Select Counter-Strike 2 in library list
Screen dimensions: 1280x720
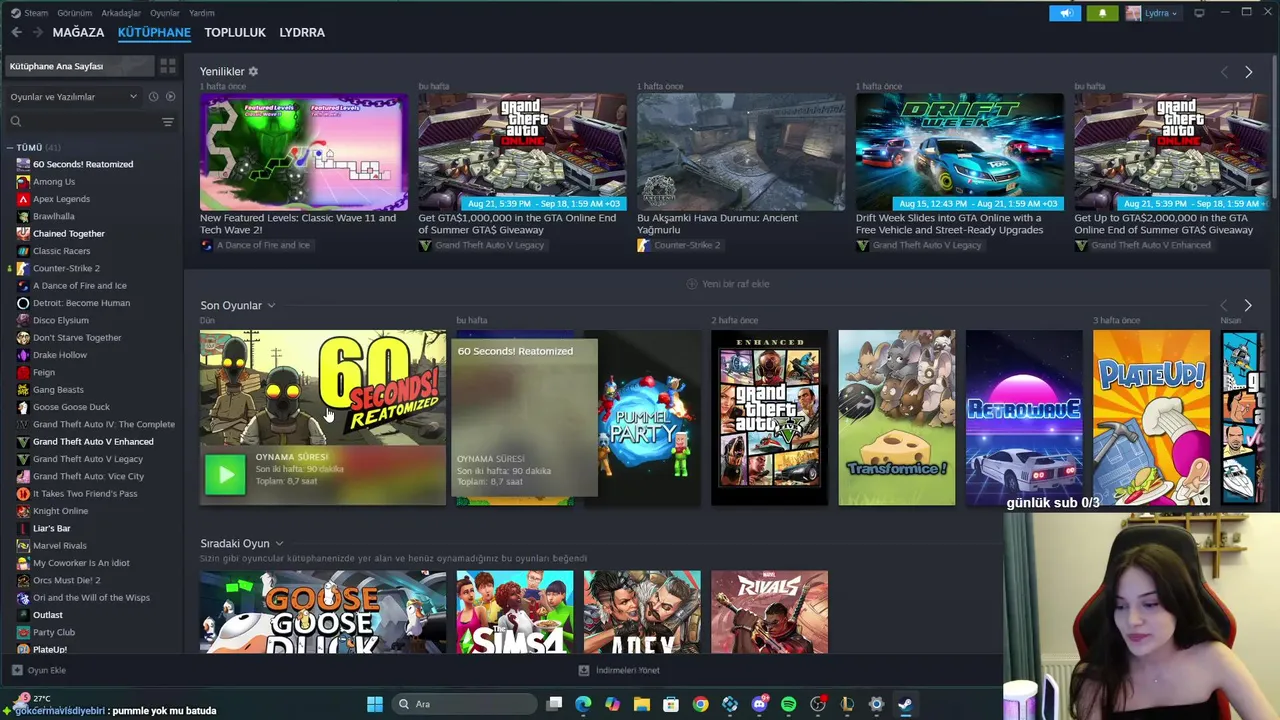66,268
